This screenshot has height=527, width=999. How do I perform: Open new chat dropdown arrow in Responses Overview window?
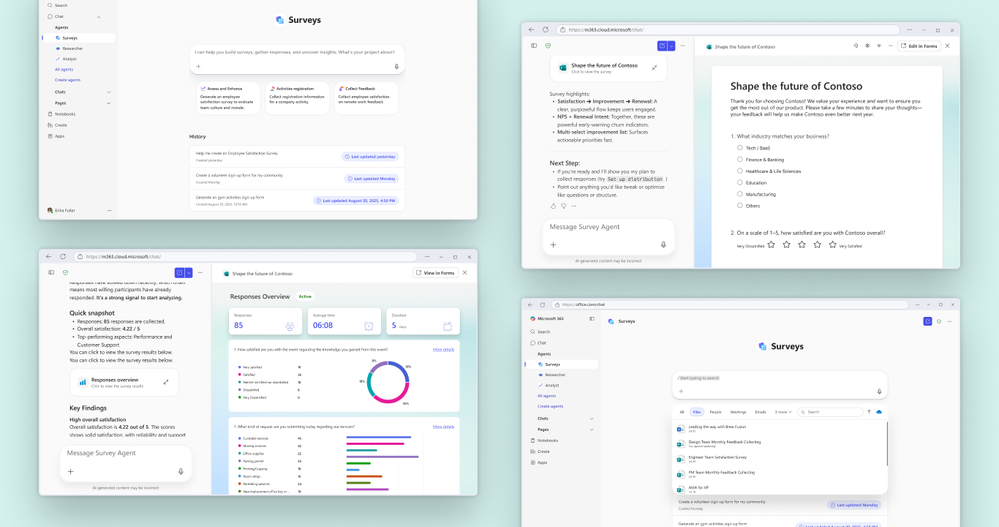pyautogui.click(x=189, y=273)
